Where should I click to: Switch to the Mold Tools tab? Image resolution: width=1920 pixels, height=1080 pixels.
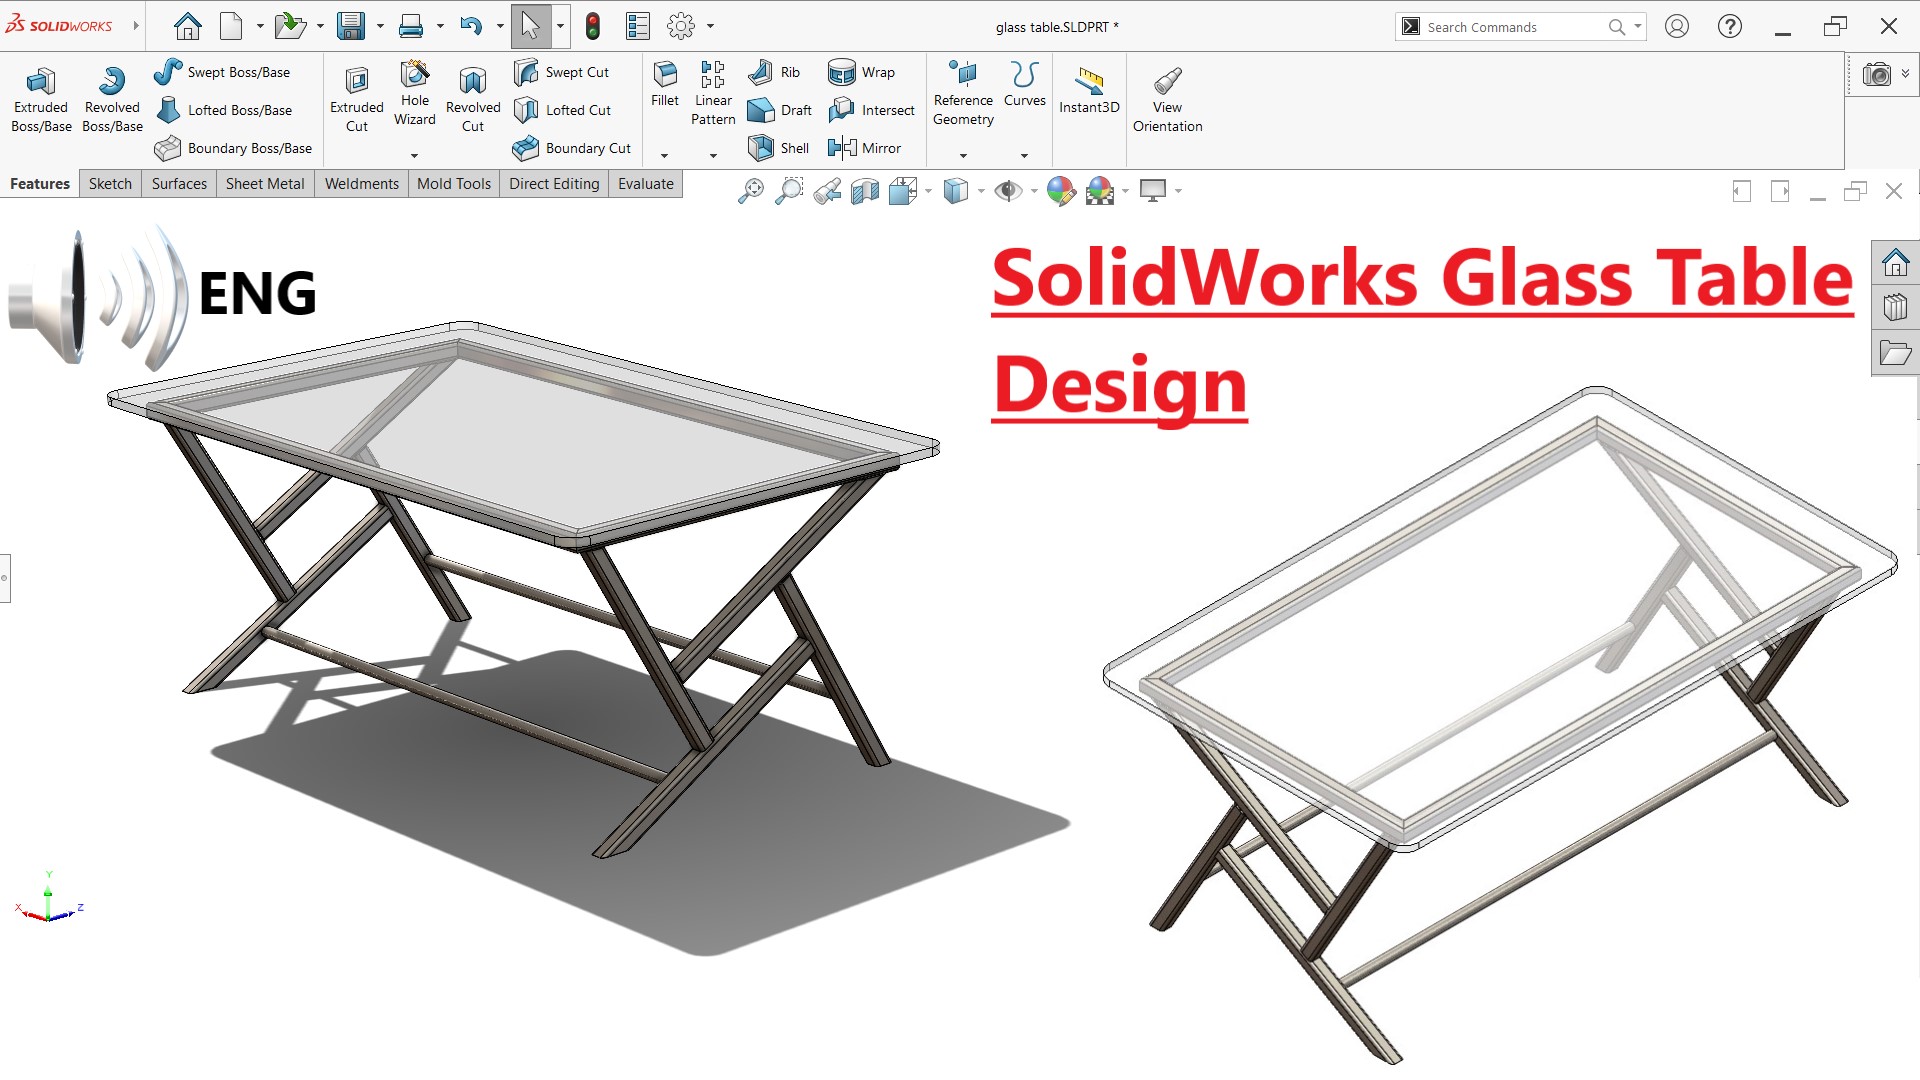(454, 184)
